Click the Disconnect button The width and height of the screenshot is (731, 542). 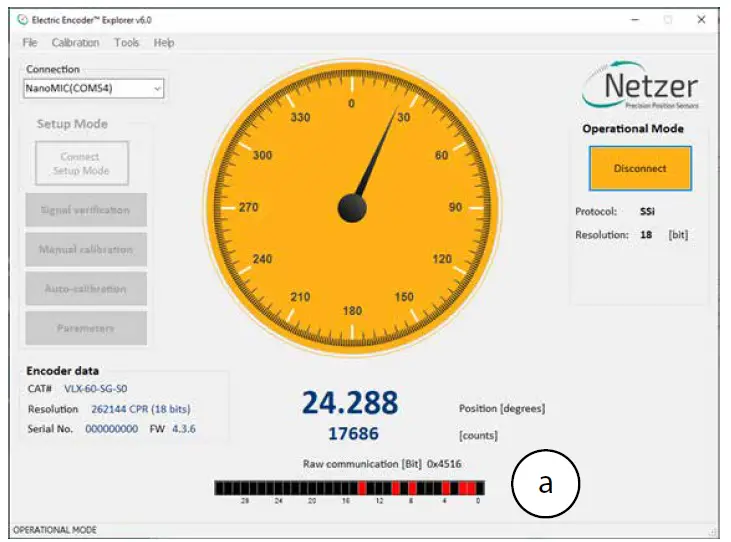(640, 168)
